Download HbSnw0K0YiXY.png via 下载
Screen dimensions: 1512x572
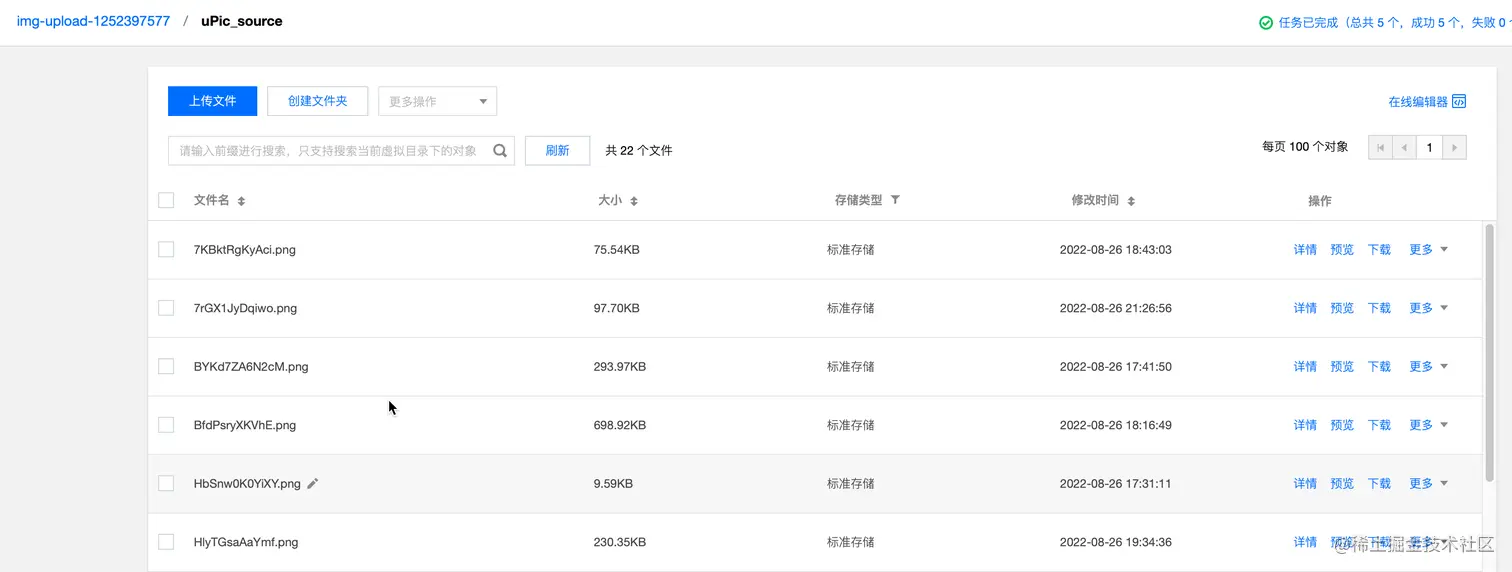1379,483
